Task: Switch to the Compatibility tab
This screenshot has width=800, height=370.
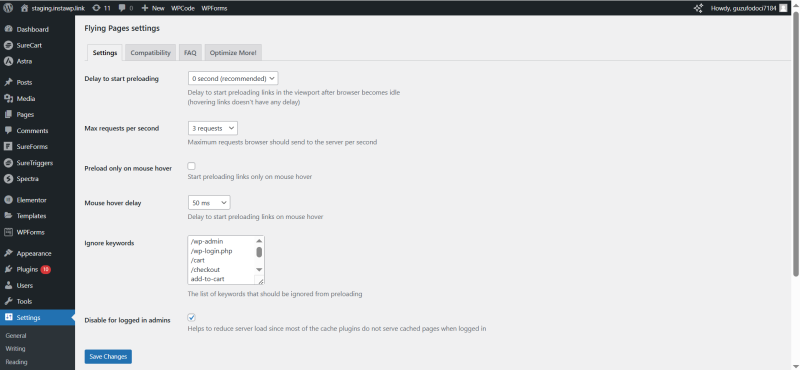Action: pyautogui.click(x=151, y=53)
